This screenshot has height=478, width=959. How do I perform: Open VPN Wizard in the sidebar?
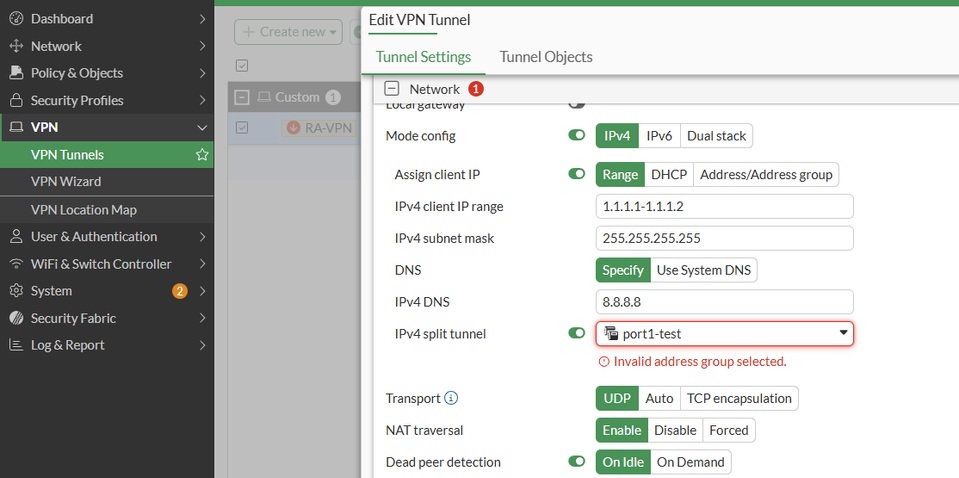tap(66, 182)
